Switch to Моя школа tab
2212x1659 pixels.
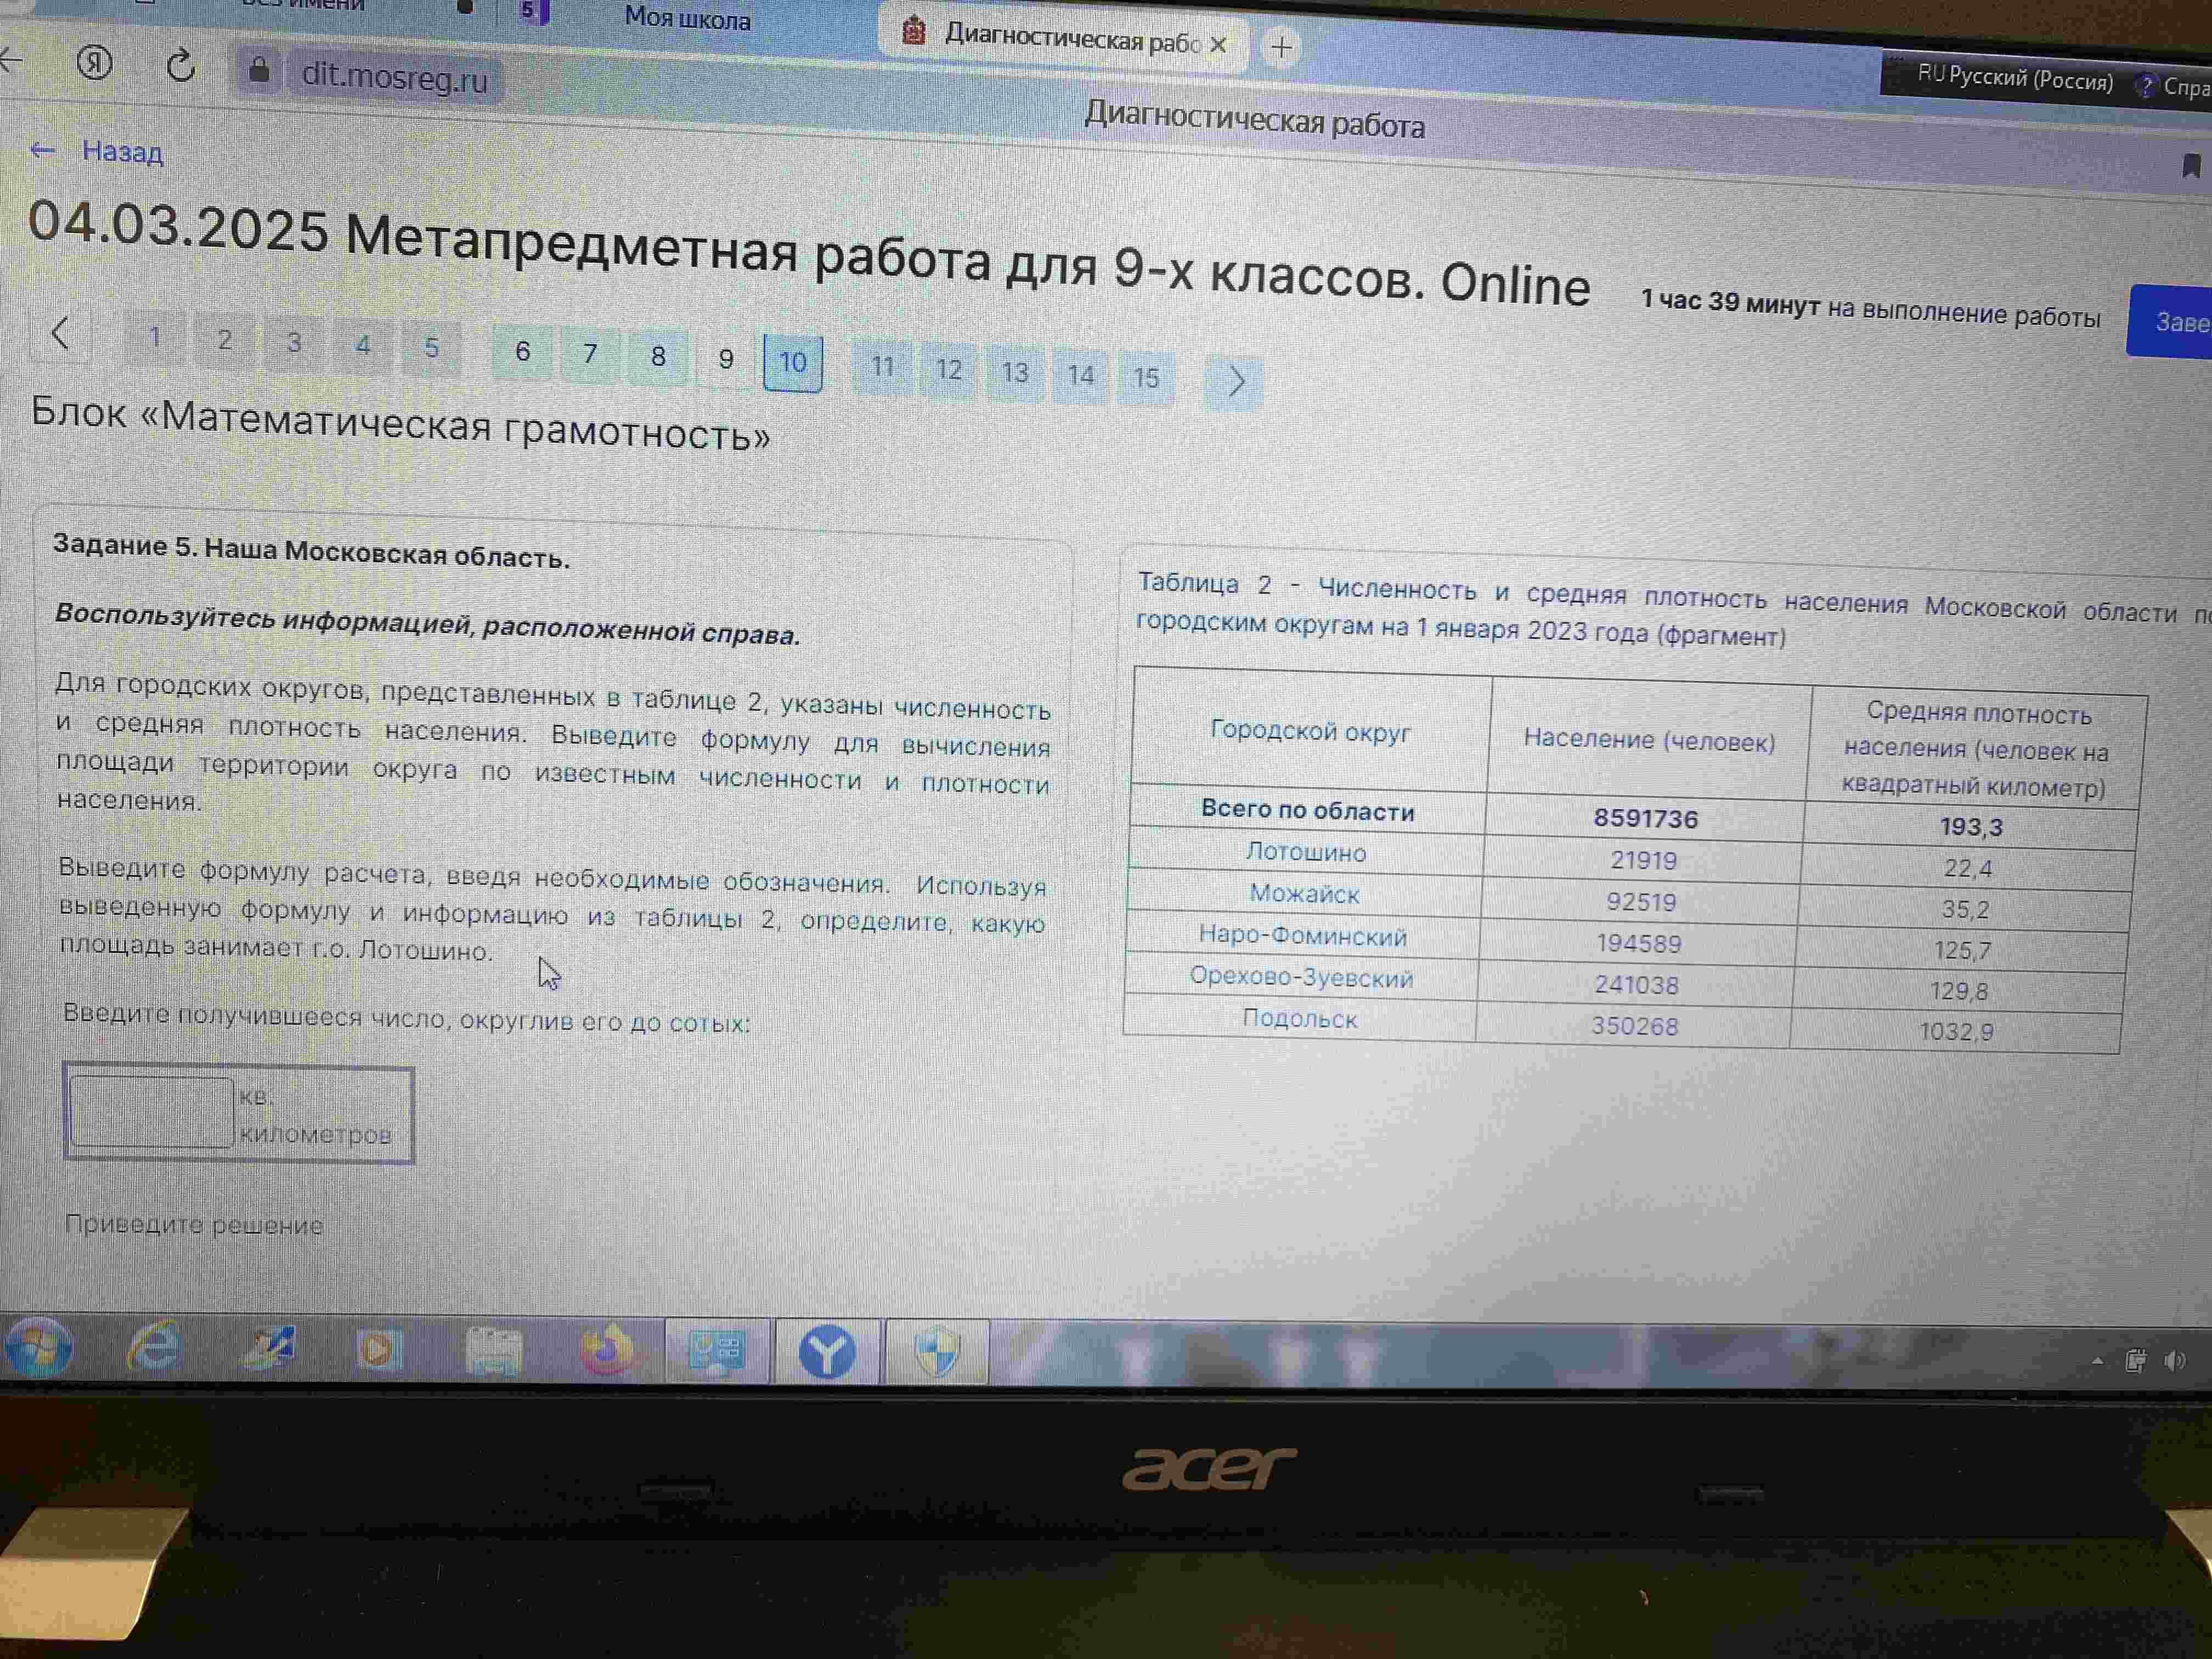click(687, 18)
